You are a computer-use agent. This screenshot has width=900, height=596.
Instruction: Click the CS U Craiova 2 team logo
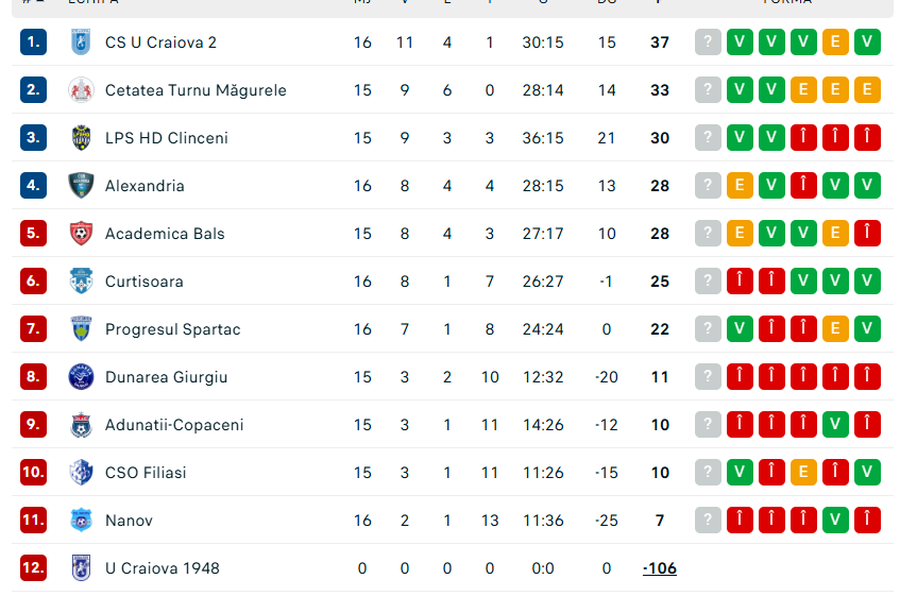(x=81, y=42)
